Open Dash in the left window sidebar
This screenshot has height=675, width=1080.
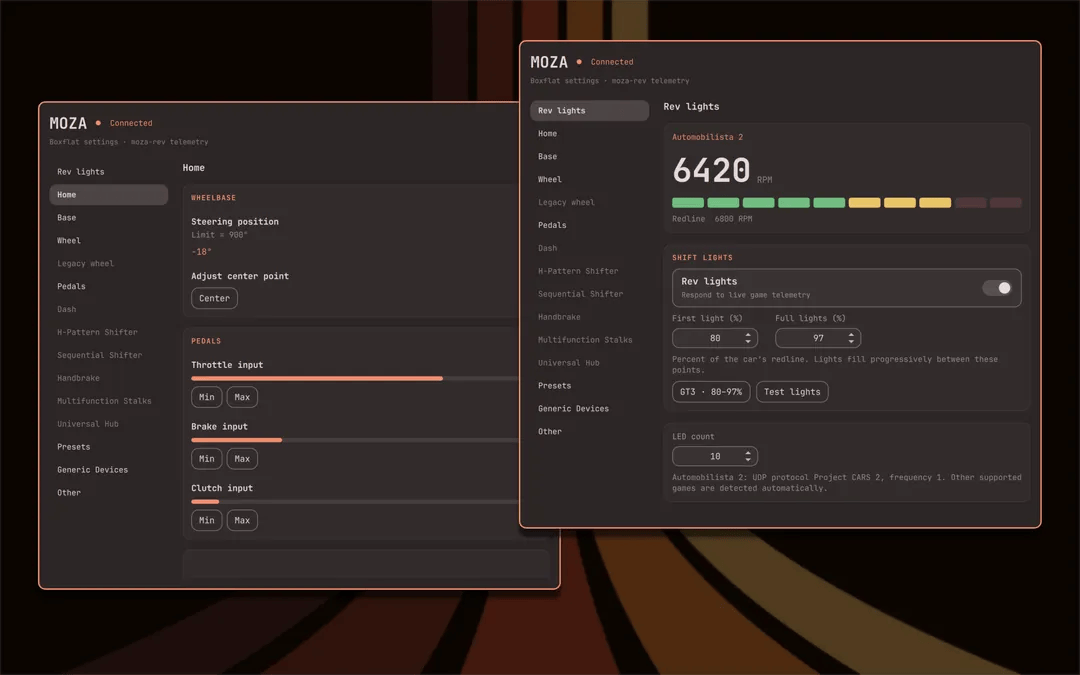(x=109, y=309)
